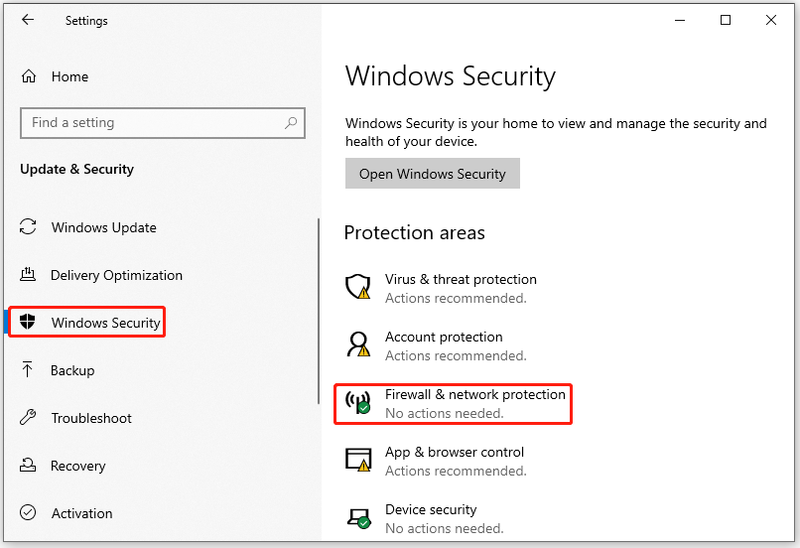This screenshot has height=548, width=800.
Task: Click the back arrow icon in Settings
Action: pyautogui.click(x=28, y=20)
